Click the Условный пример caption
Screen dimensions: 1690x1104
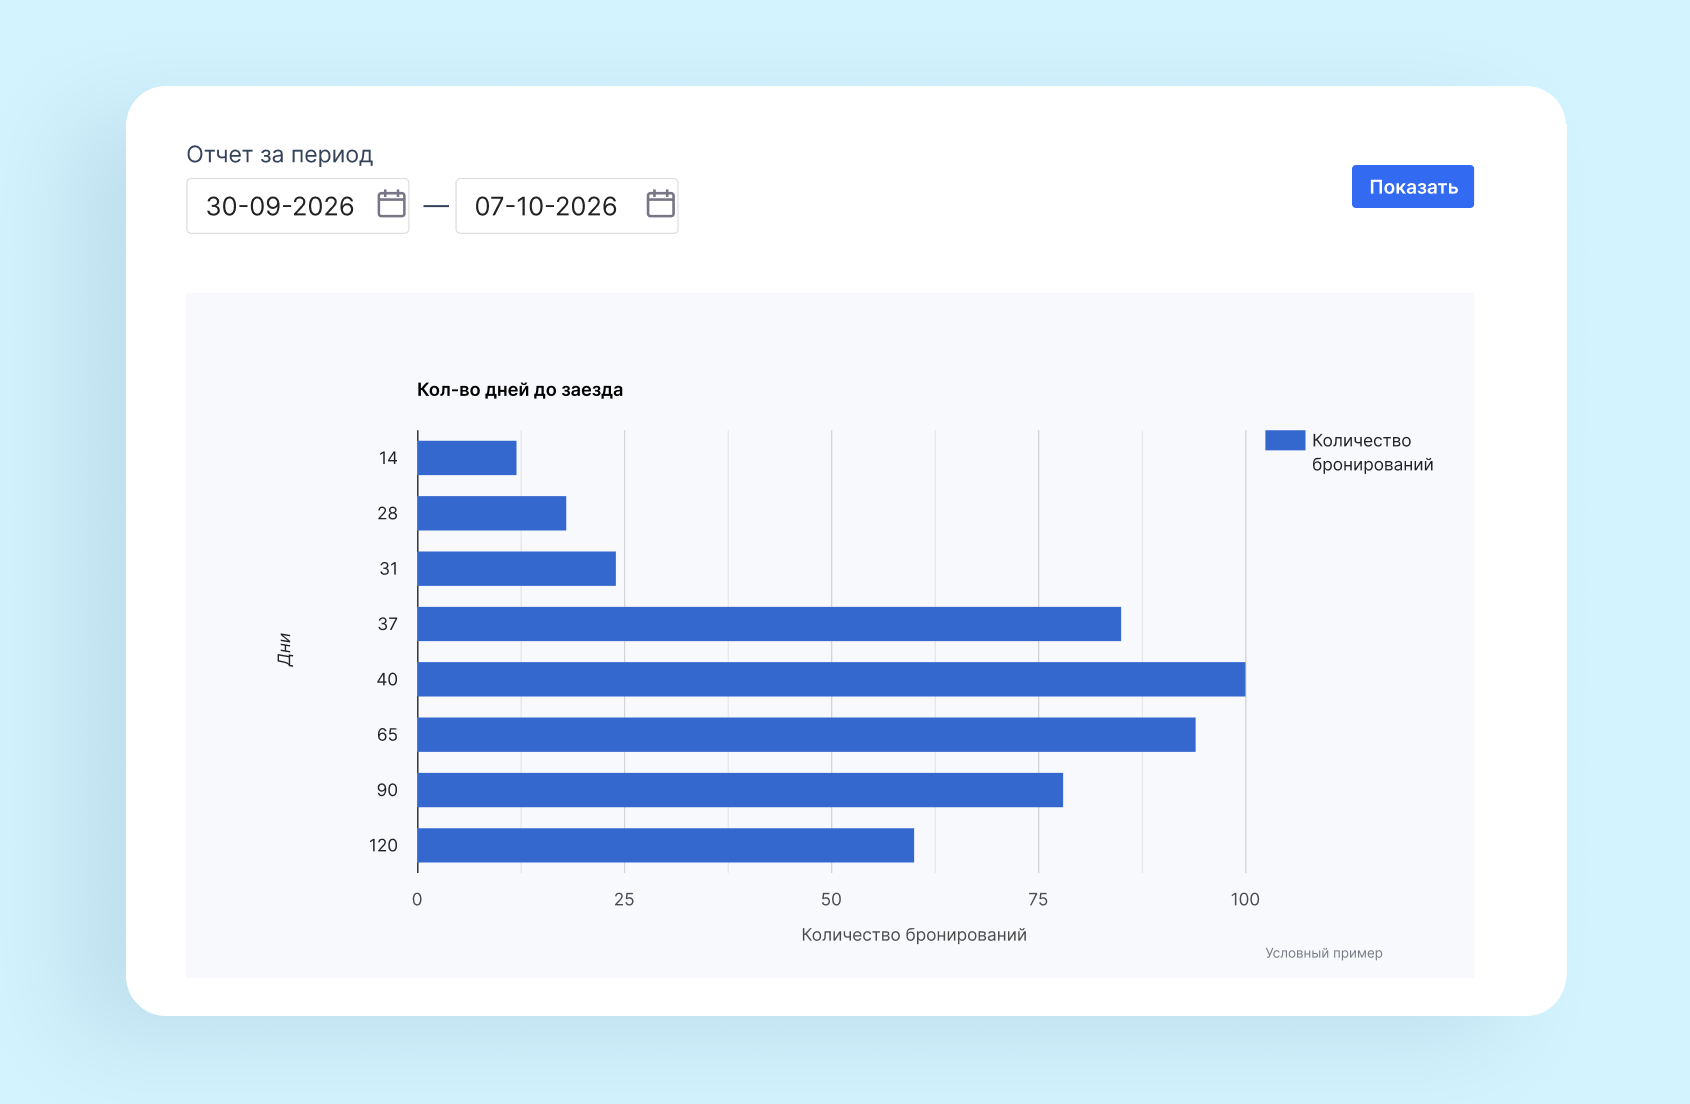pyautogui.click(x=1324, y=953)
